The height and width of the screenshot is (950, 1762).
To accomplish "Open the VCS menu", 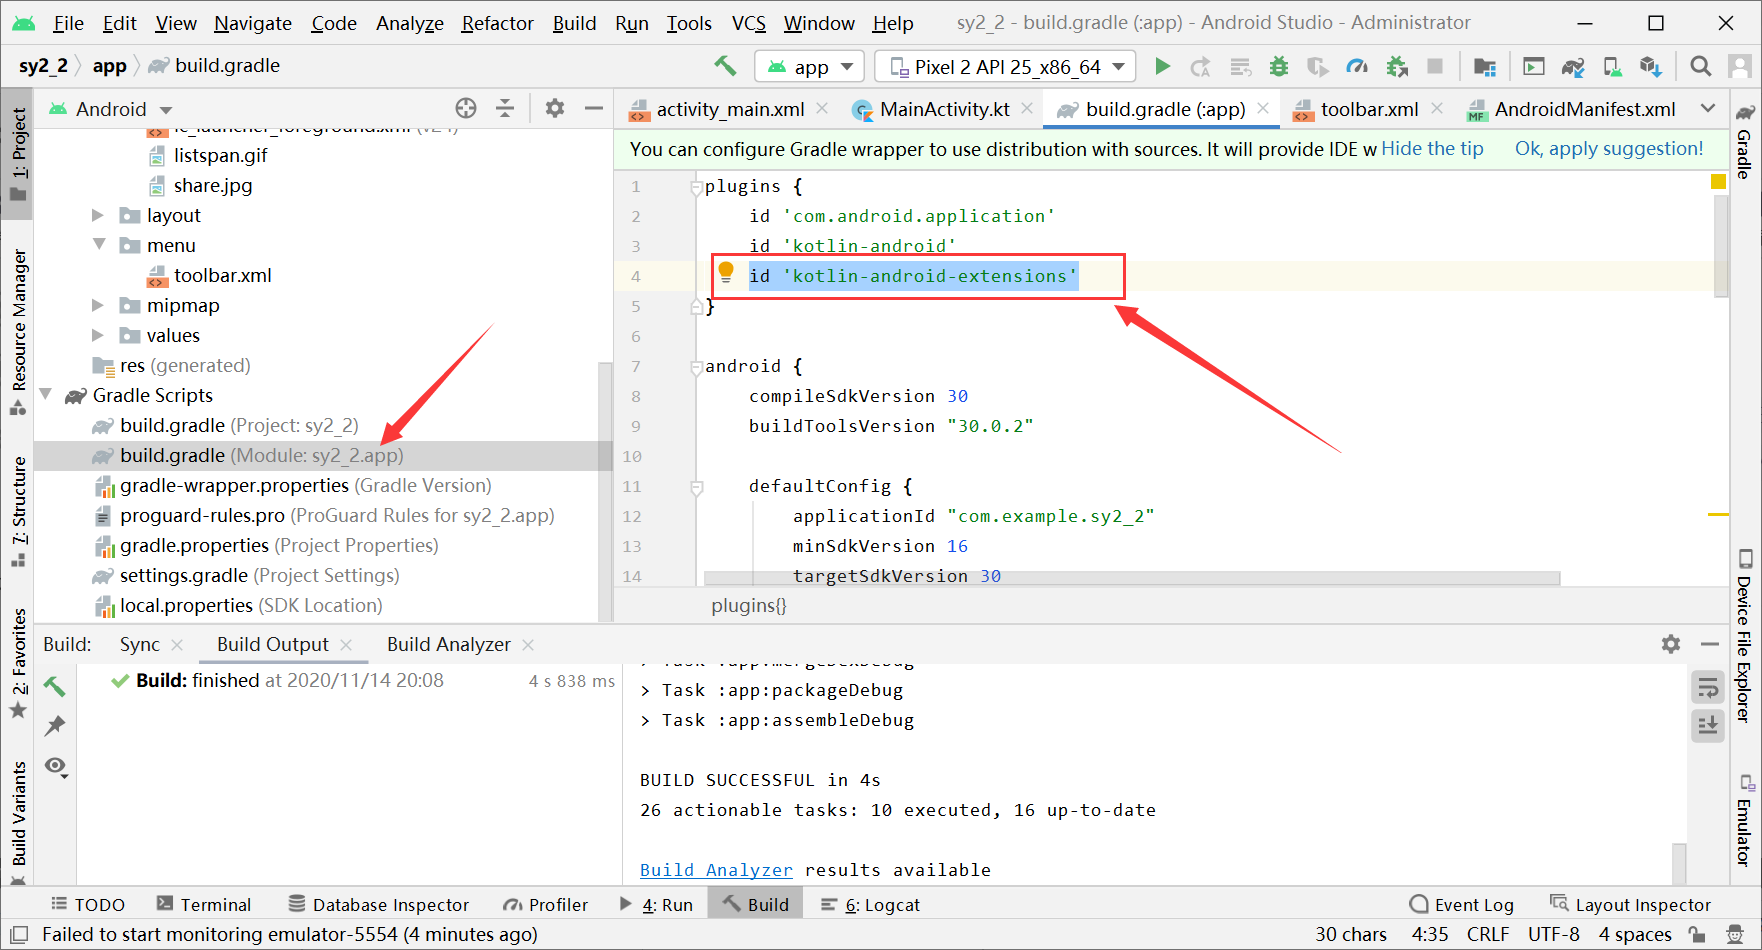I will (x=749, y=23).
